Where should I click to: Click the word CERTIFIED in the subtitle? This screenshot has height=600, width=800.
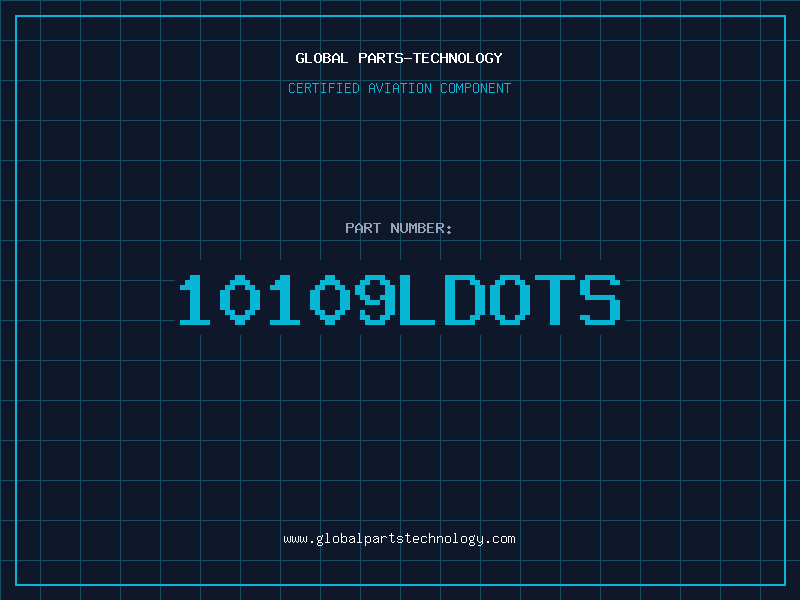[x=324, y=89]
